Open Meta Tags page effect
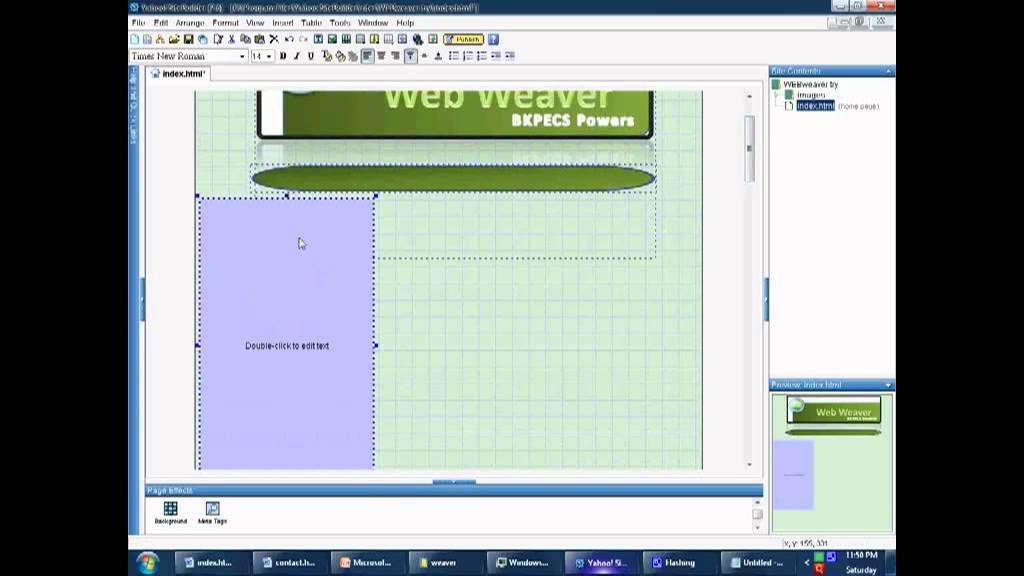This screenshot has width=1024, height=576. click(212, 513)
